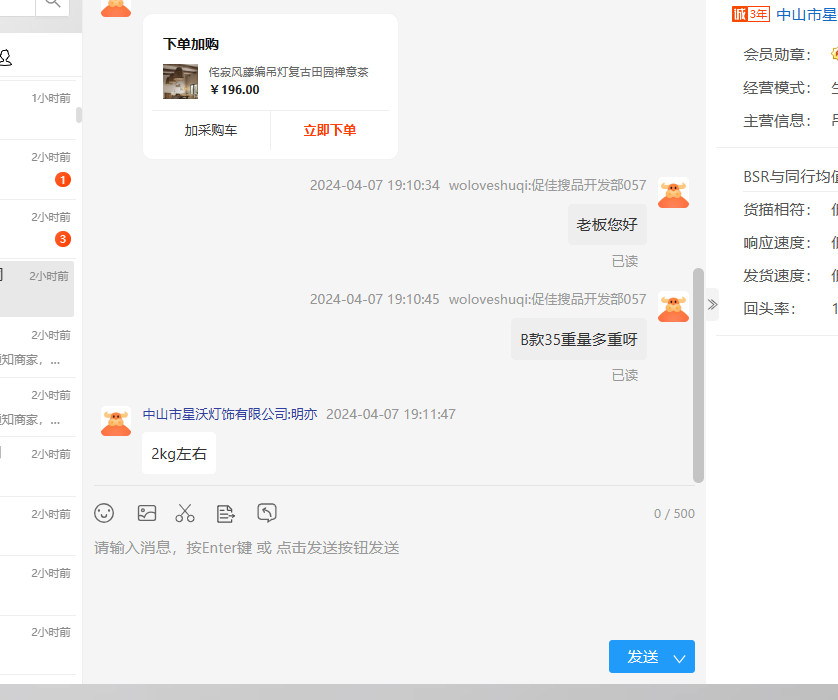838x700 pixels.
Task: Click the contacts person icon in sidebar
Action: pos(5,57)
